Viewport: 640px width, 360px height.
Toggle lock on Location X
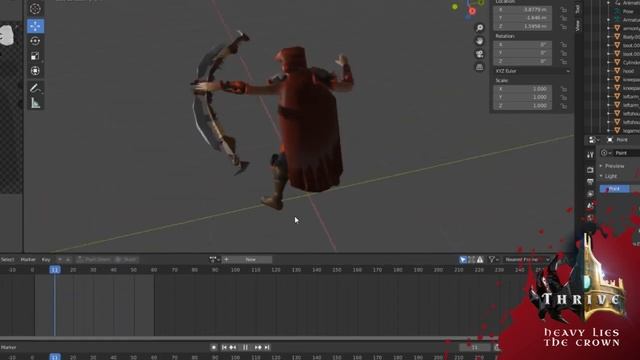564,10
